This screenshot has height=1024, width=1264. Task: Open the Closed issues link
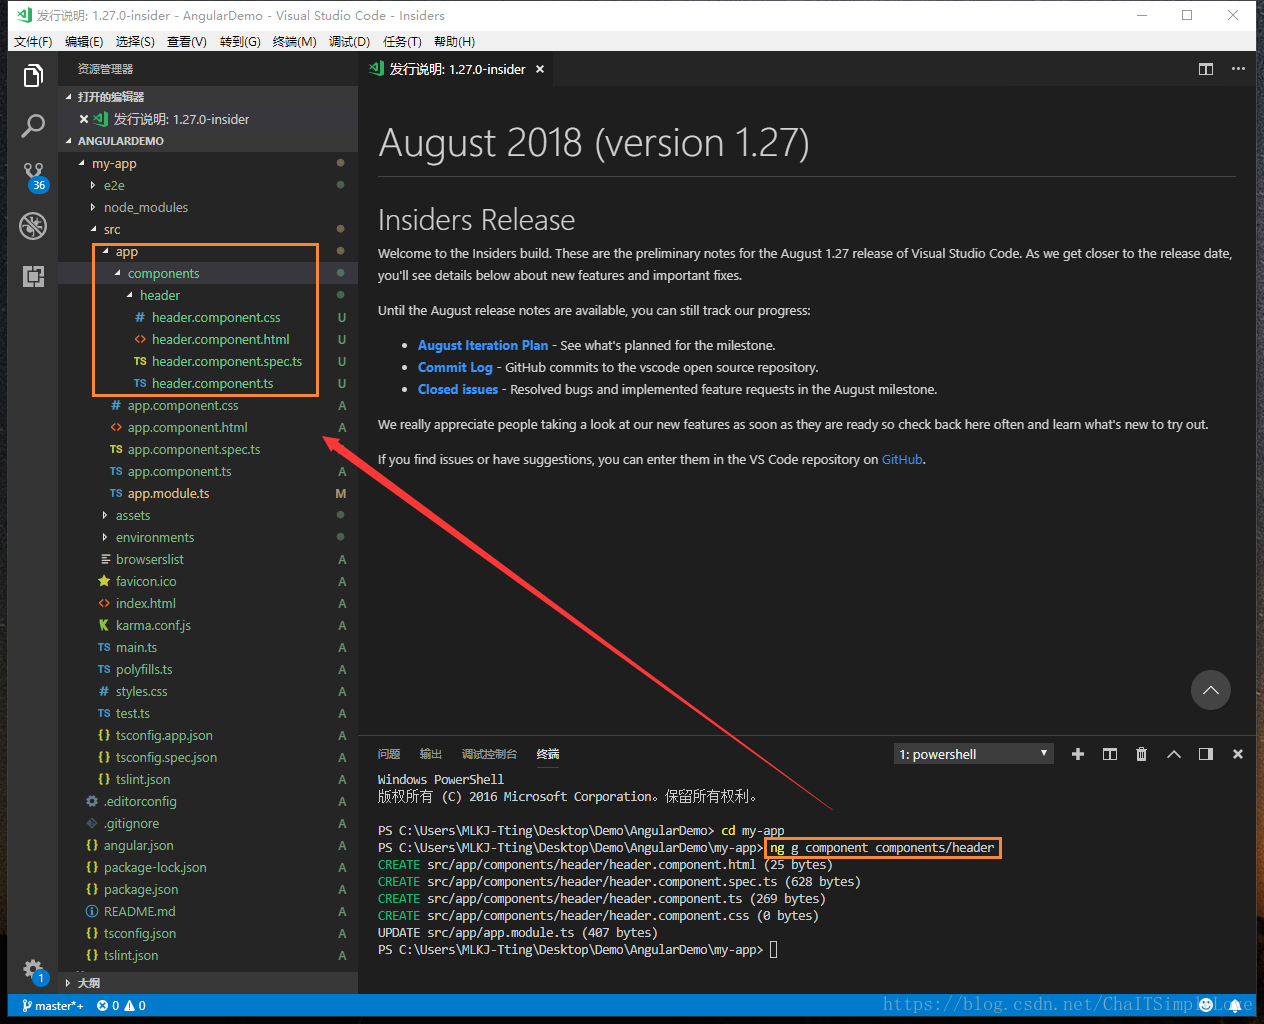point(458,389)
